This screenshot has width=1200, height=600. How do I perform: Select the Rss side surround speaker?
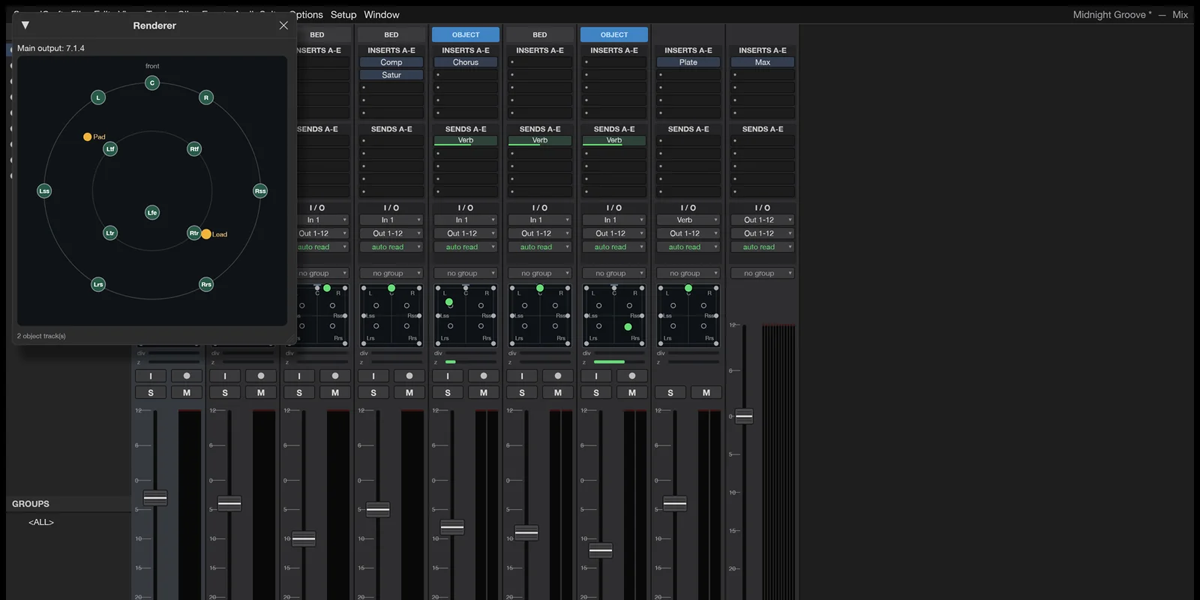pyautogui.click(x=260, y=190)
